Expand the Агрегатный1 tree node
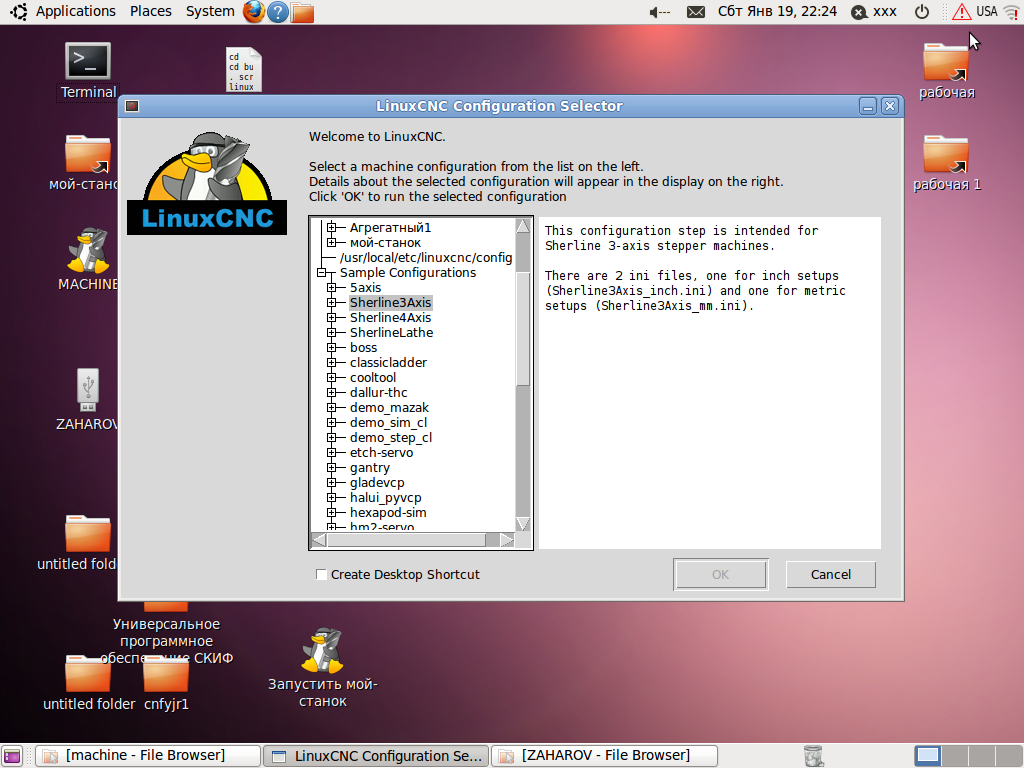This screenshot has width=1024, height=768. pyautogui.click(x=332, y=227)
